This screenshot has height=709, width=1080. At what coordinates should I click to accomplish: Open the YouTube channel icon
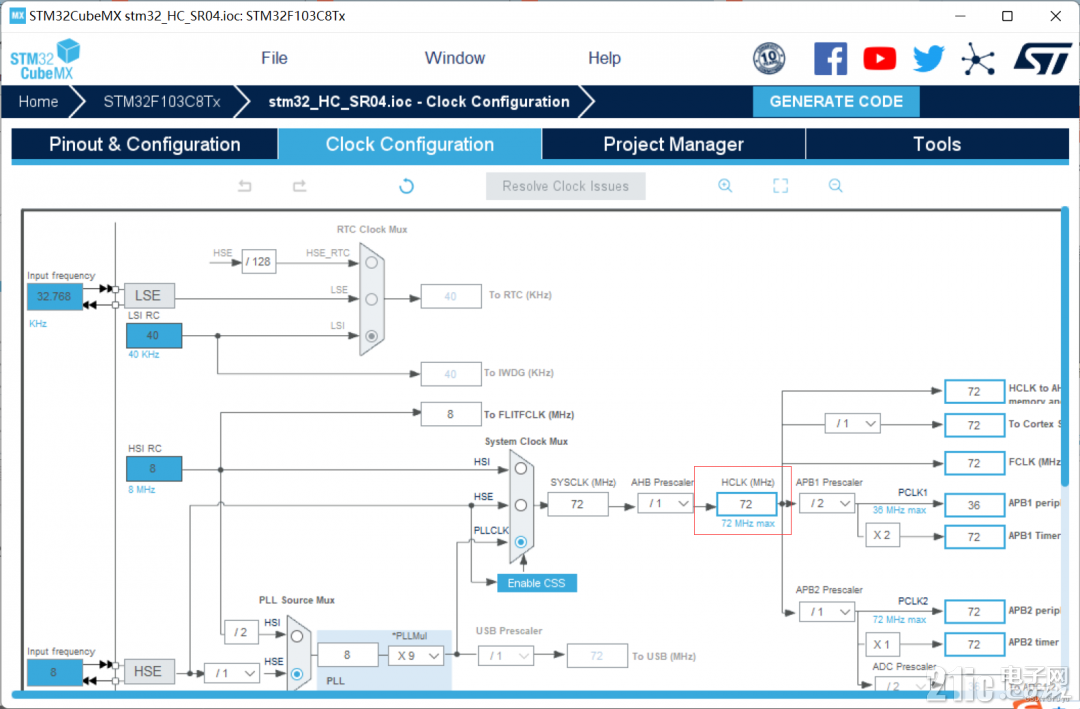pos(880,59)
